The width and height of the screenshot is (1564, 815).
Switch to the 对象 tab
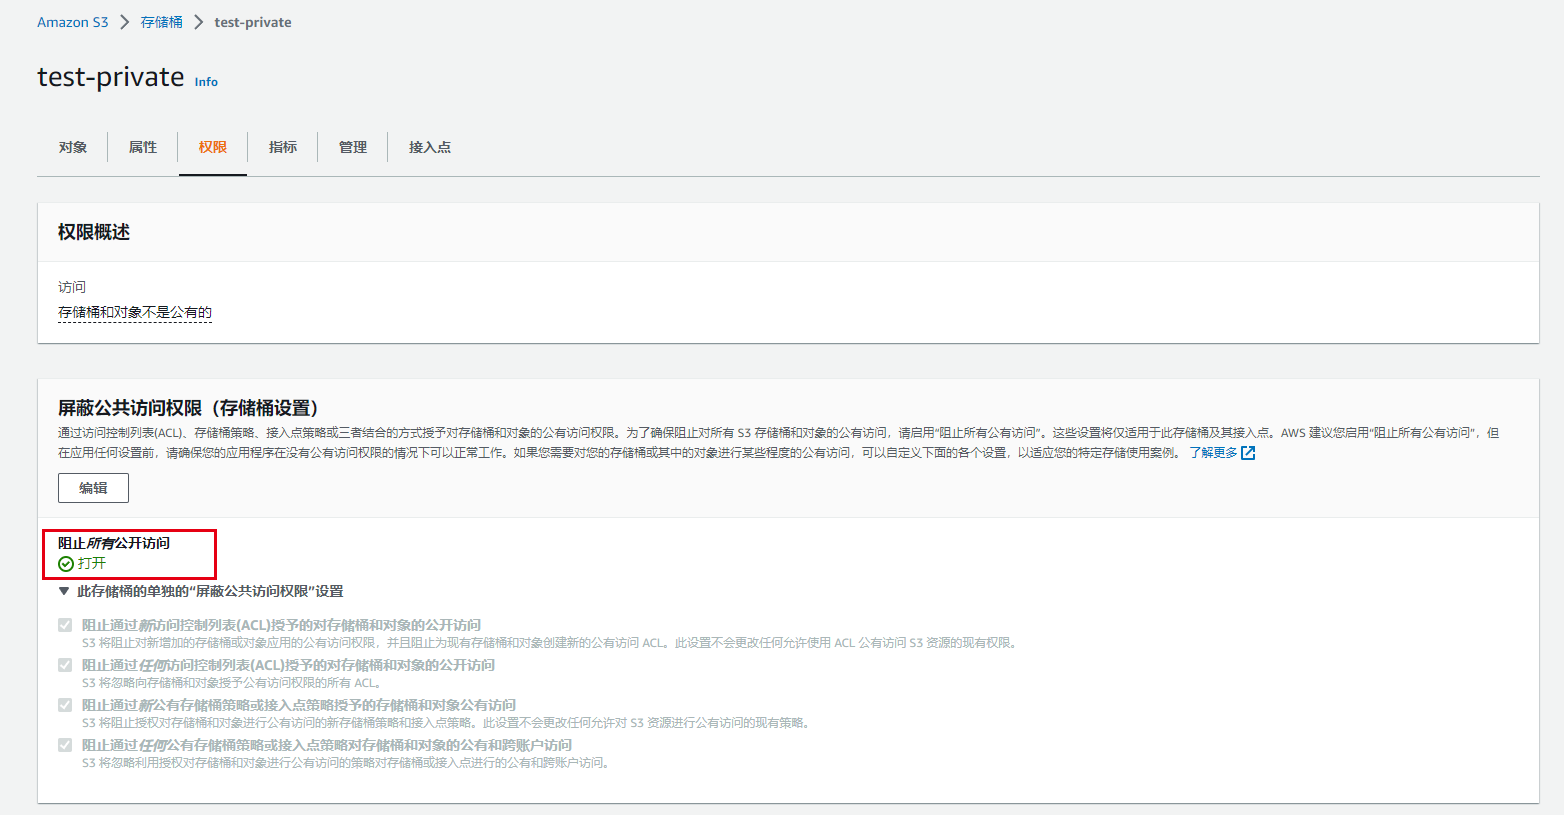click(x=73, y=147)
